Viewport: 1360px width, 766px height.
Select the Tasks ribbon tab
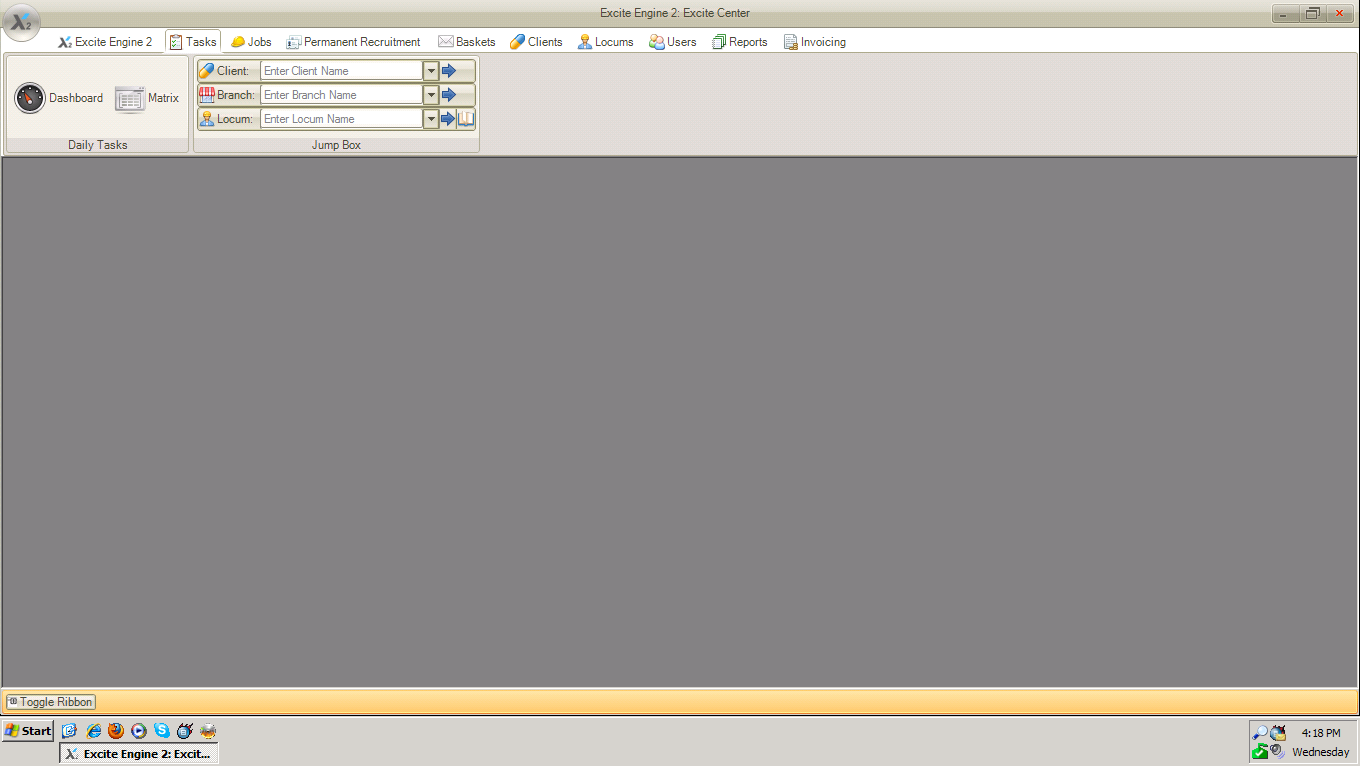pos(193,42)
